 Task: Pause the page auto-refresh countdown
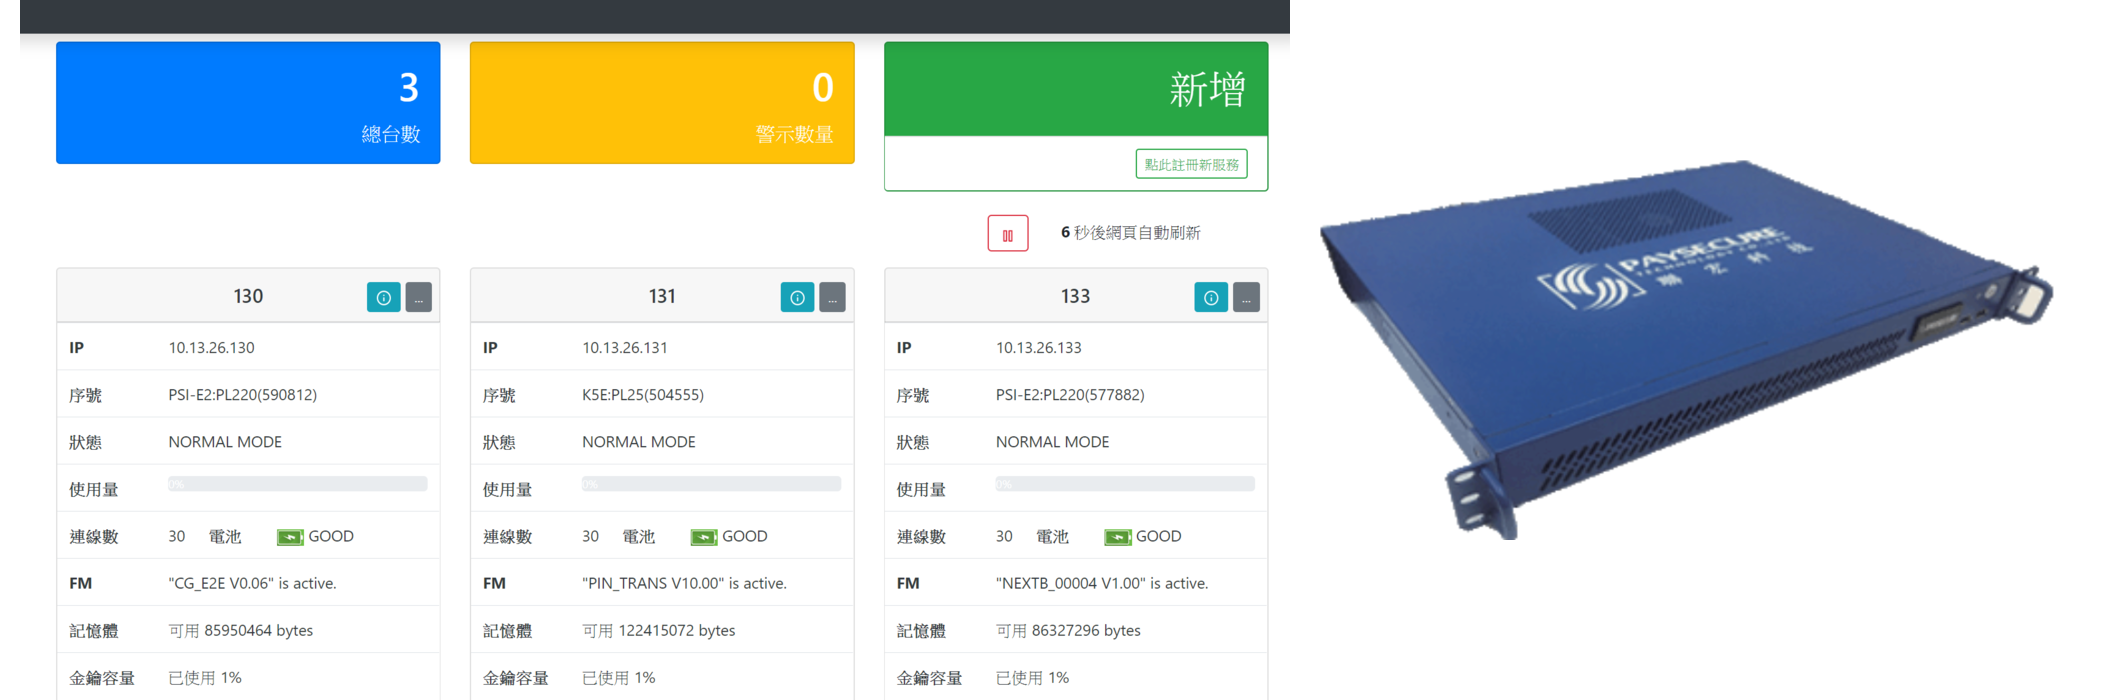(1008, 234)
